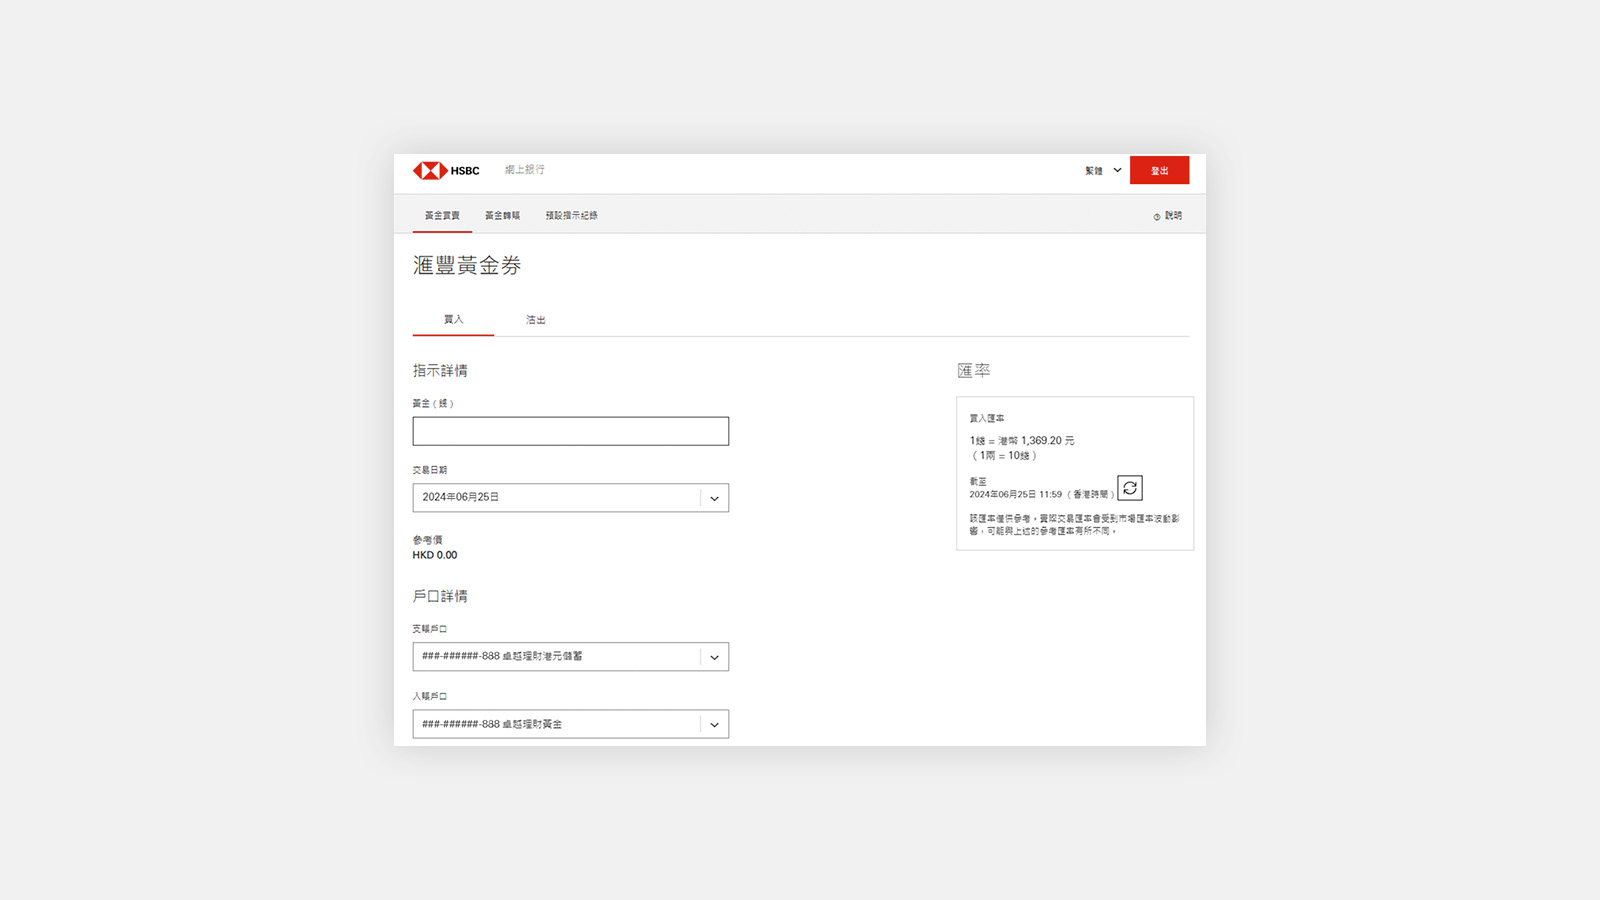Image resolution: width=1600 pixels, height=900 pixels.
Task: Click the （1兩 = 10錢）conversion note
Action: 1005,456
